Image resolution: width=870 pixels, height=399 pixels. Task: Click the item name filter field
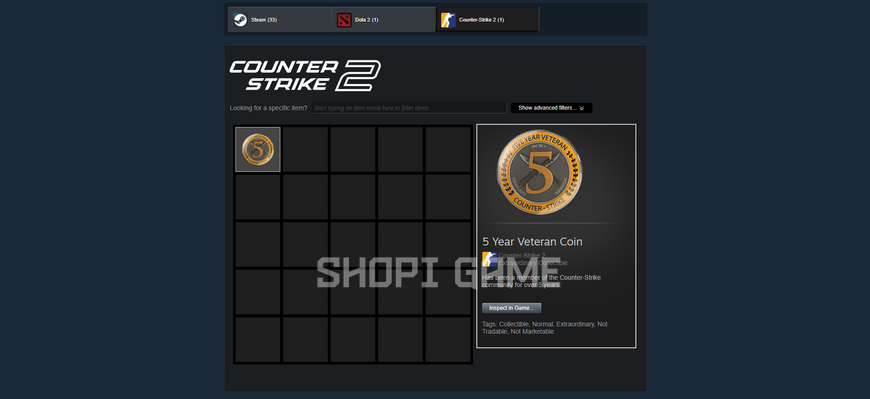pyautogui.click(x=409, y=108)
